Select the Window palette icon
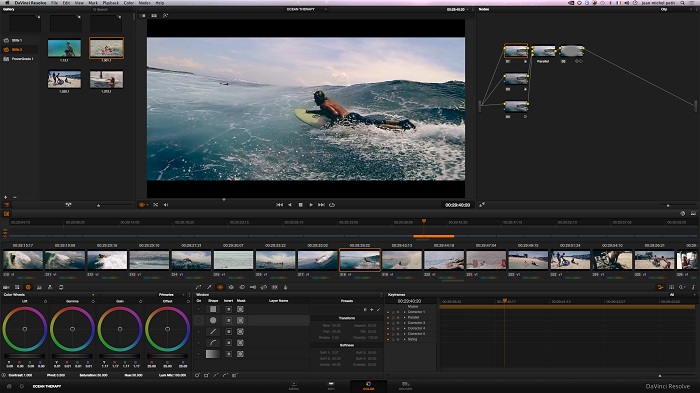Image resolution: width=700 pixels, height=393 pixels. point(220,287)
